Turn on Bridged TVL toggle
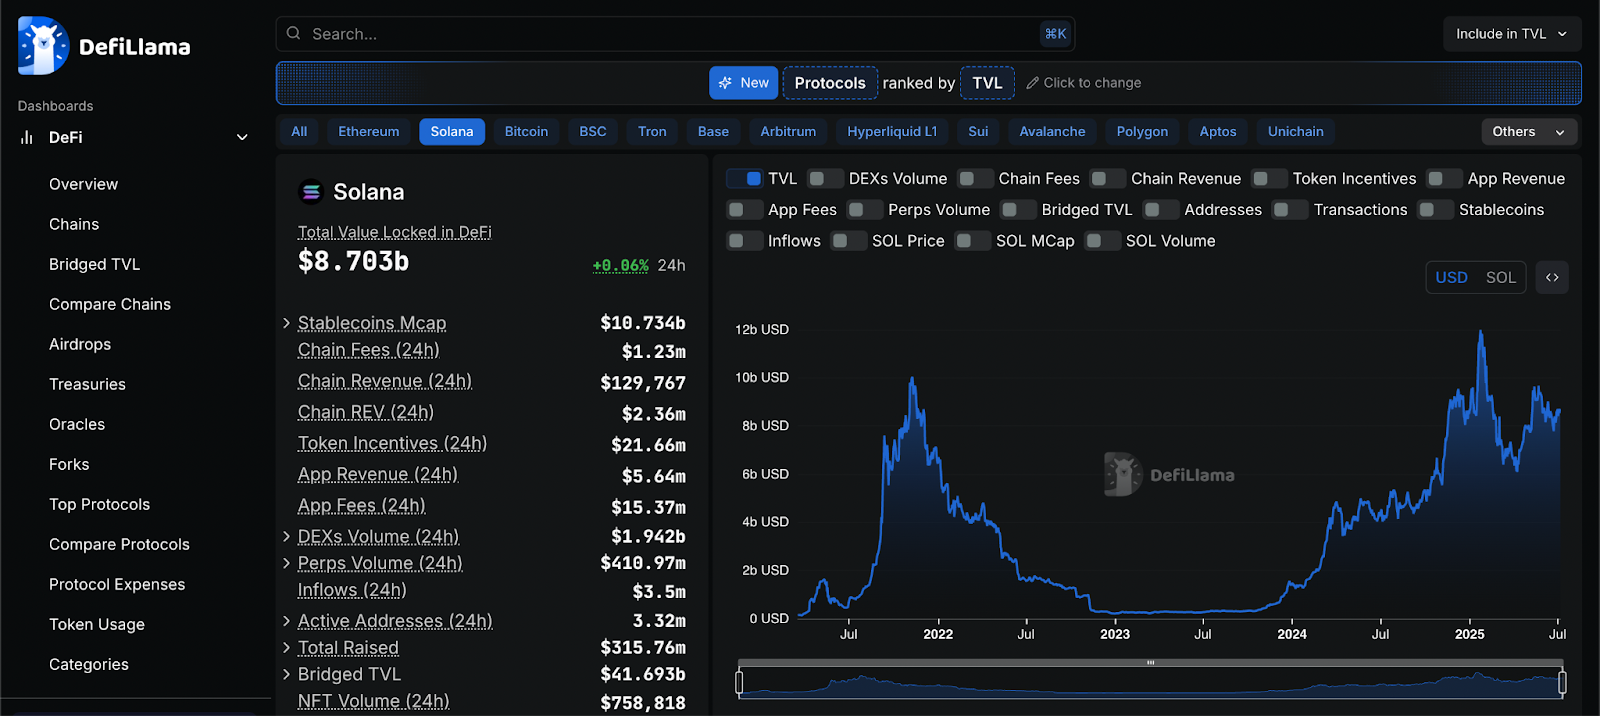The height and width of the screenshot is (716, 1600). click(1018, 210)
